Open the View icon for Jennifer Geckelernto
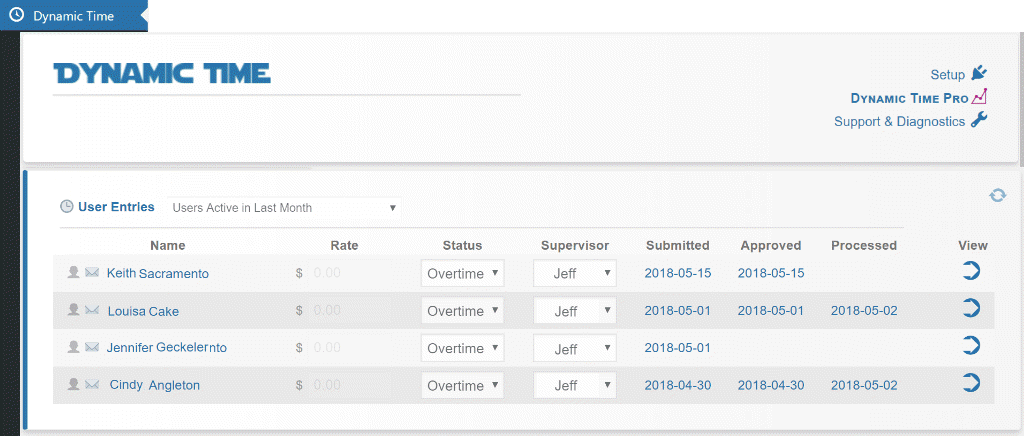The width and height of the screenshot is (1024, 436). pos(972,345)
